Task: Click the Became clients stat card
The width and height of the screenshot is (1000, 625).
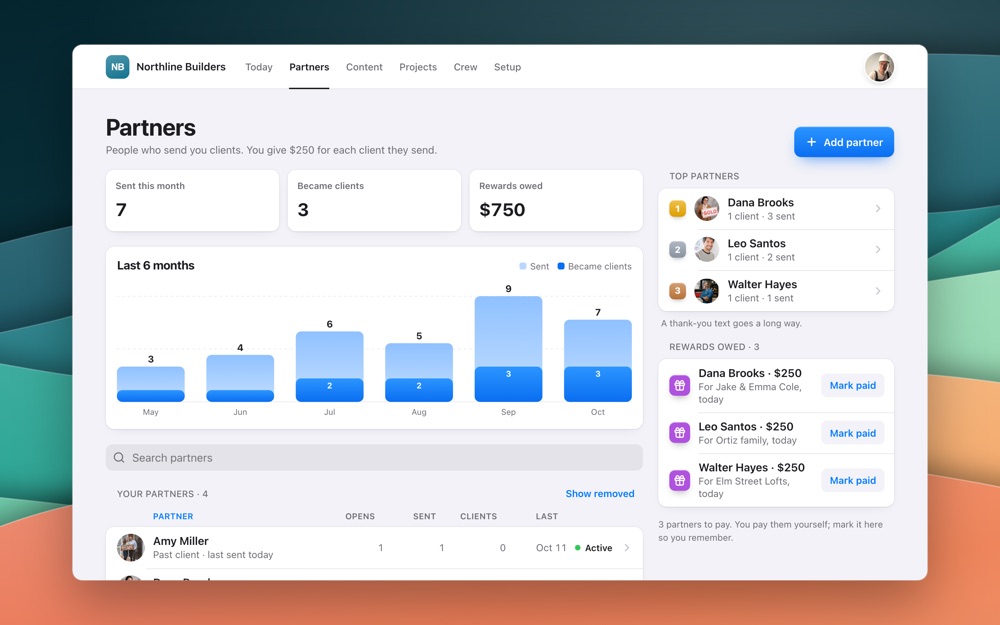Action: (x=374, y=200)
